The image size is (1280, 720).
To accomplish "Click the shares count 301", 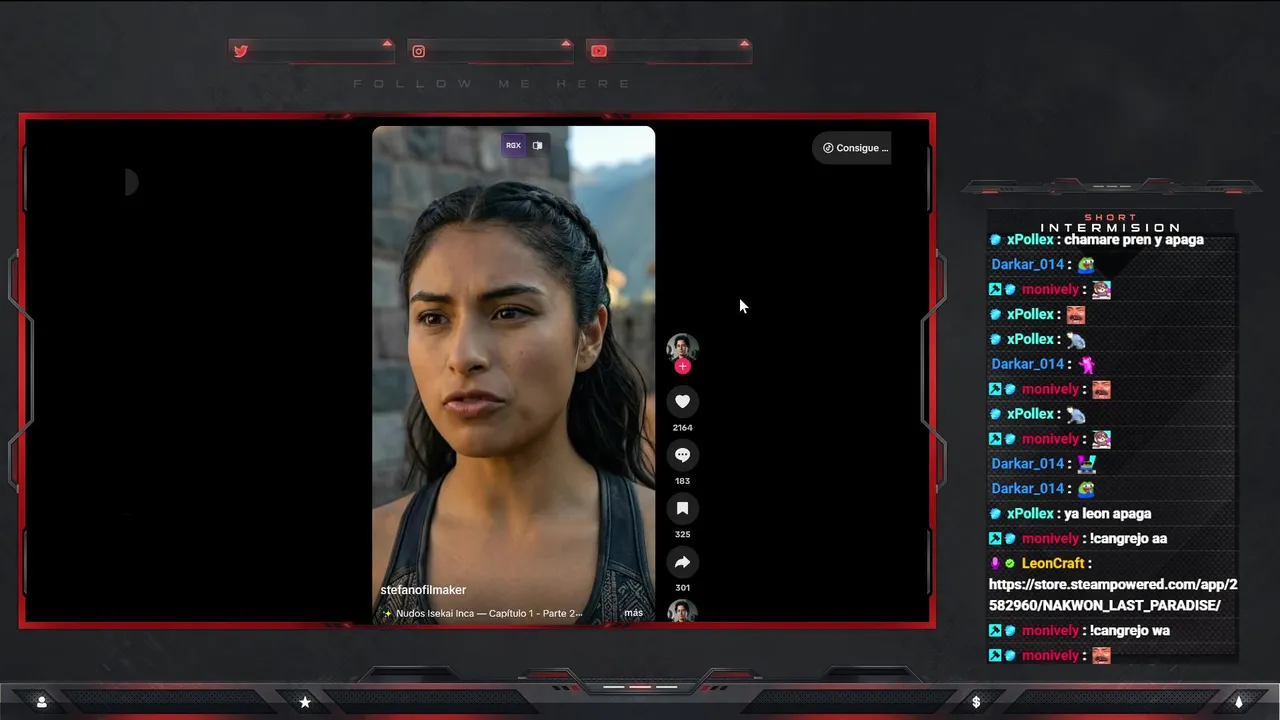I will [682, 588].
